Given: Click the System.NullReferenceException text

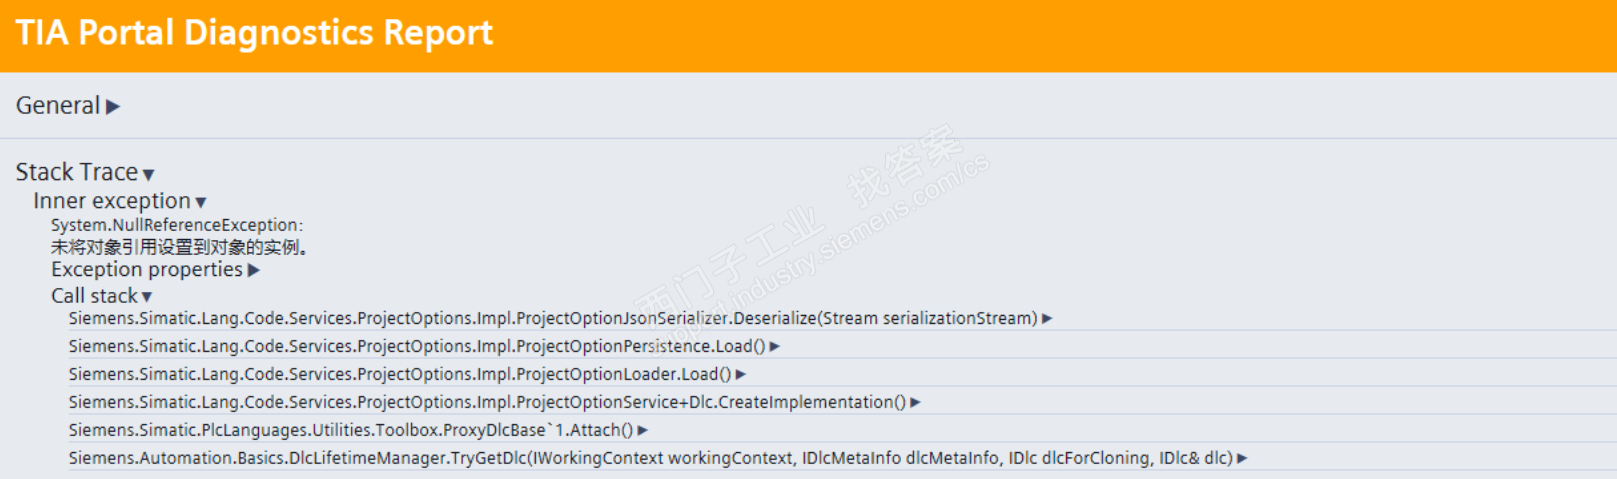Looking at the screenshot, I should [x=177, y=225].
